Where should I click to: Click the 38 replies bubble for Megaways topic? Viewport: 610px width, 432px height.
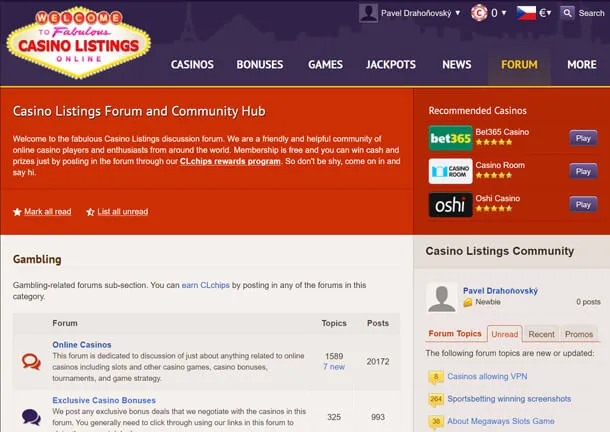436,421
